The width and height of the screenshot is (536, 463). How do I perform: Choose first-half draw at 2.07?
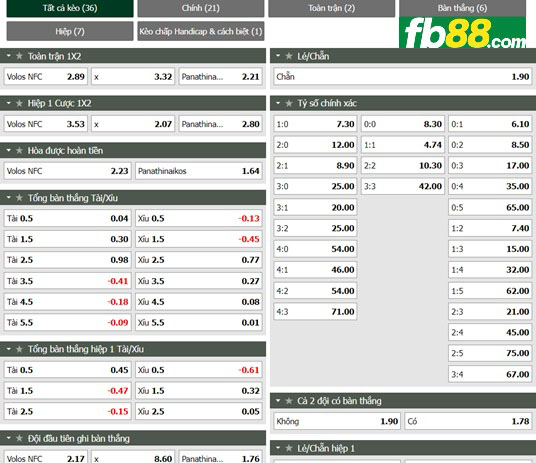click(x=133, y=124)
